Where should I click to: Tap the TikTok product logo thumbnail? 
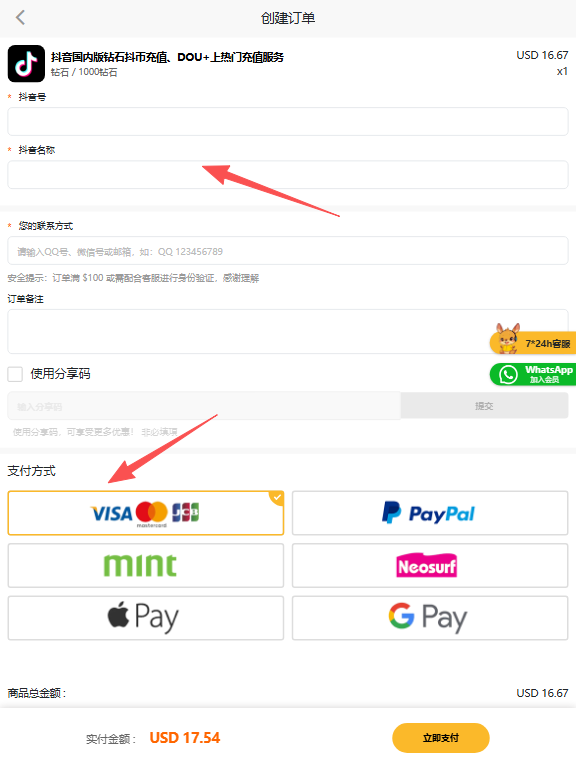26,64
